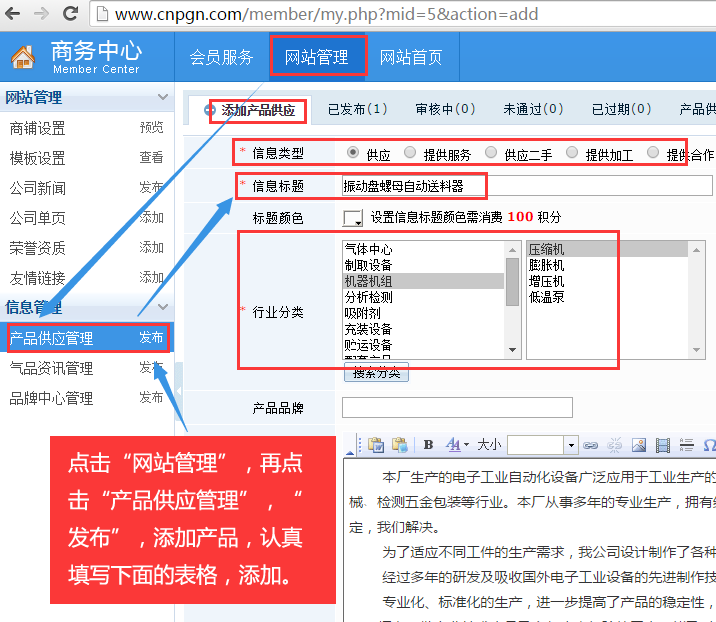Select the 供应 radio button
This screenshot has width=716, height=622.
pos(353,153)
